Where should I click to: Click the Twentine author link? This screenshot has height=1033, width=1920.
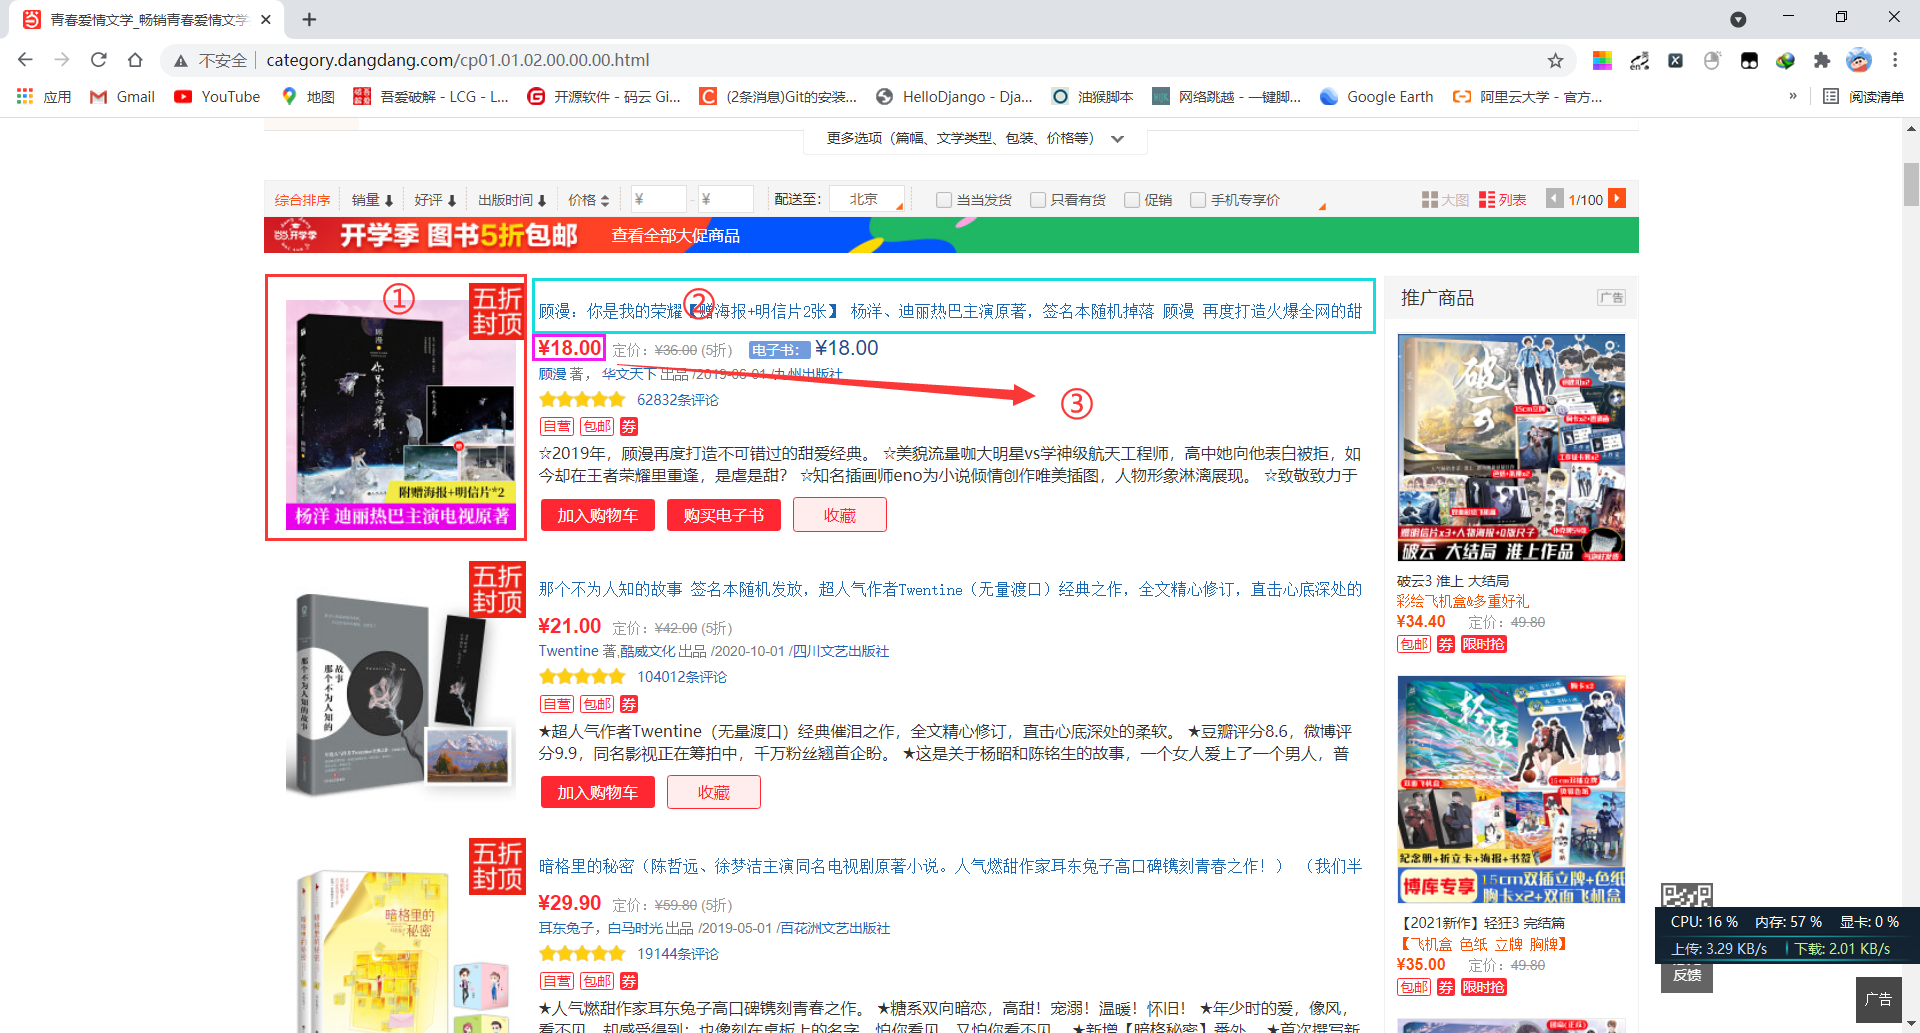click(568, 651)
